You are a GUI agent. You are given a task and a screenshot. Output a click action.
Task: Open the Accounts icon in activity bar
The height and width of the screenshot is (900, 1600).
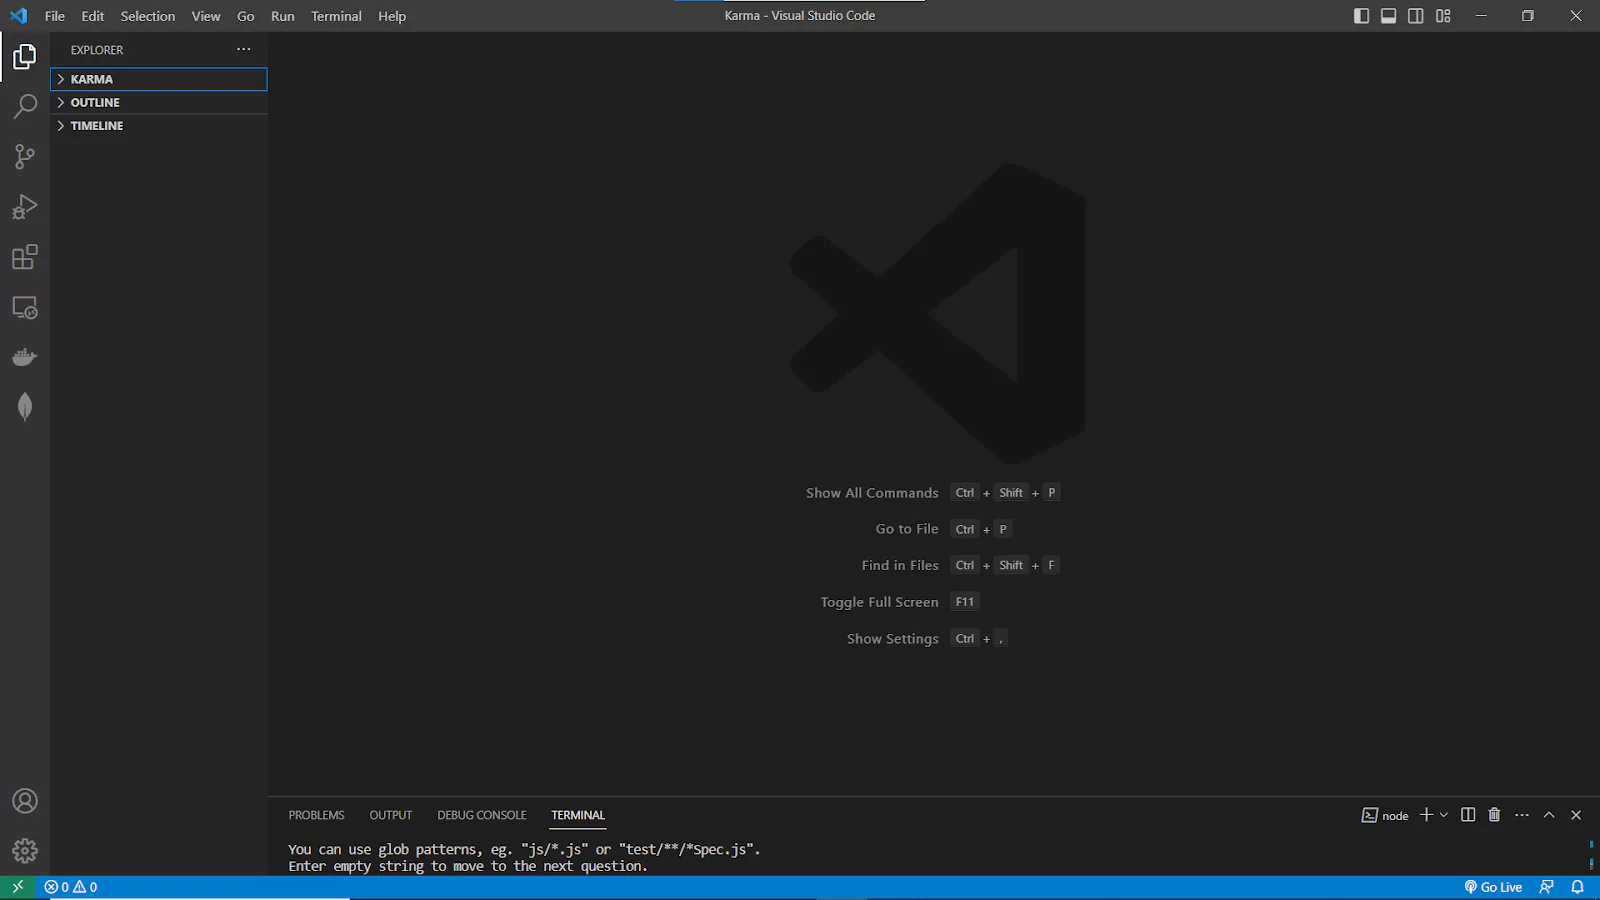pyautogui.click(x=25, y=801)
